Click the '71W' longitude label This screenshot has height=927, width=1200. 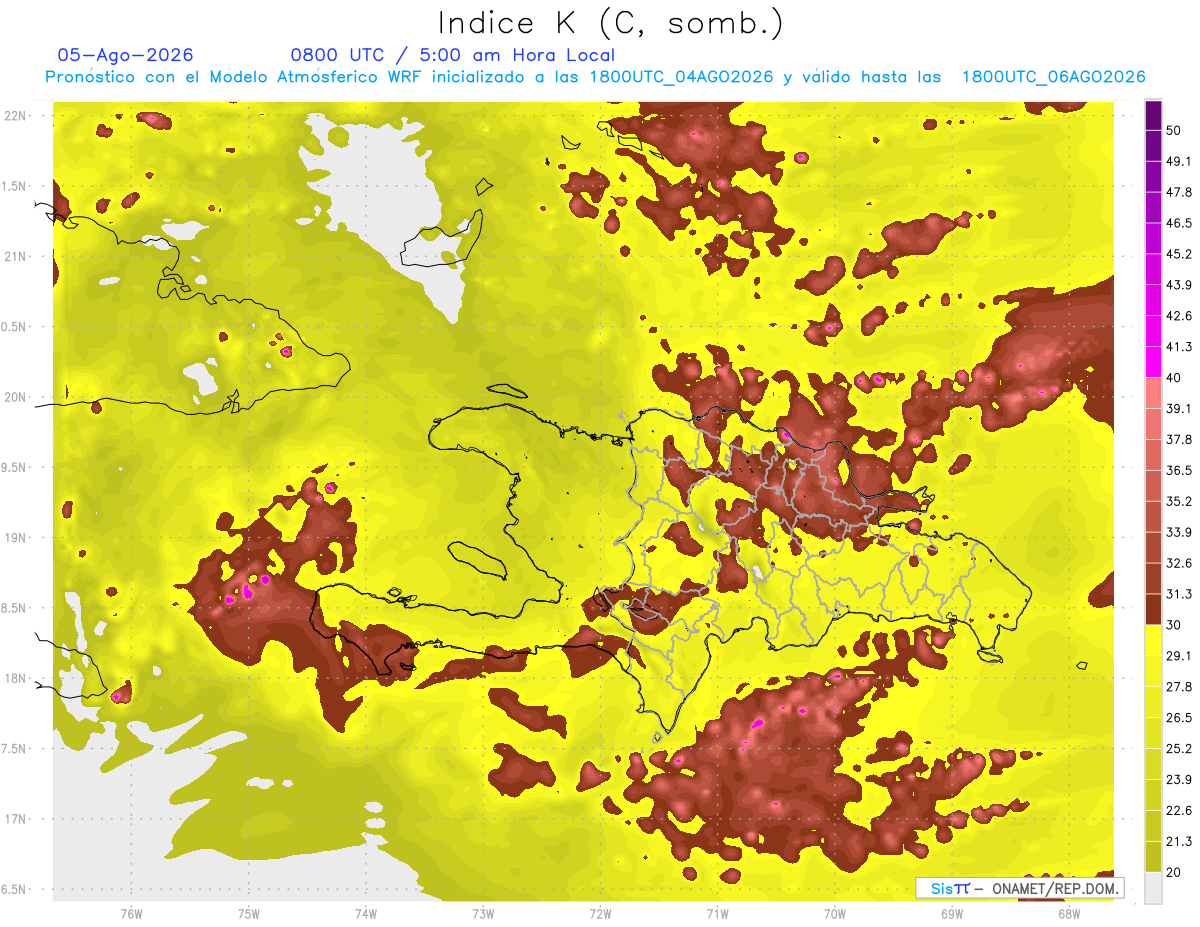click(717, 913)
